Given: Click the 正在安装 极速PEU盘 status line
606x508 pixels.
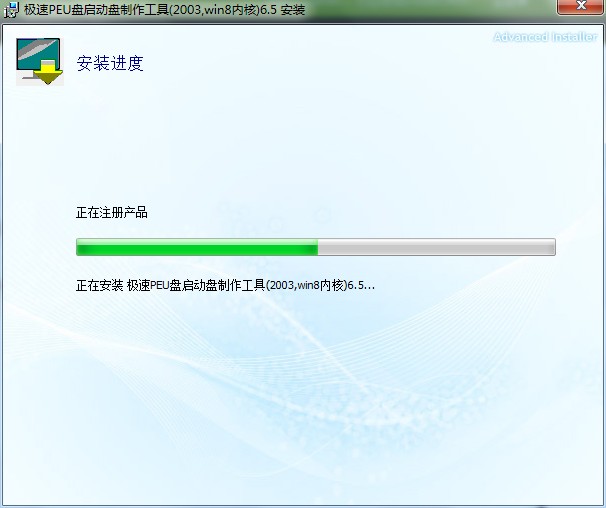Looking at the screenshot, I should coord(225,286).
